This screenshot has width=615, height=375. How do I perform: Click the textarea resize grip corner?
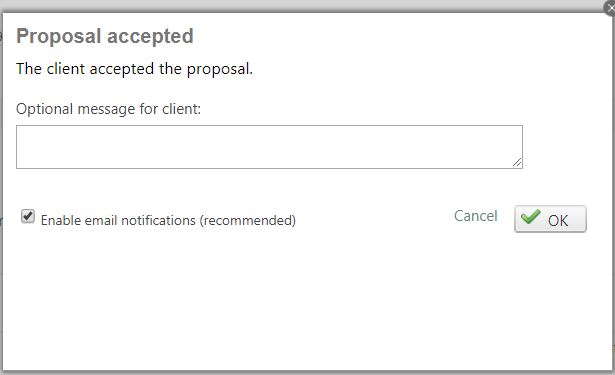(517, 162)
